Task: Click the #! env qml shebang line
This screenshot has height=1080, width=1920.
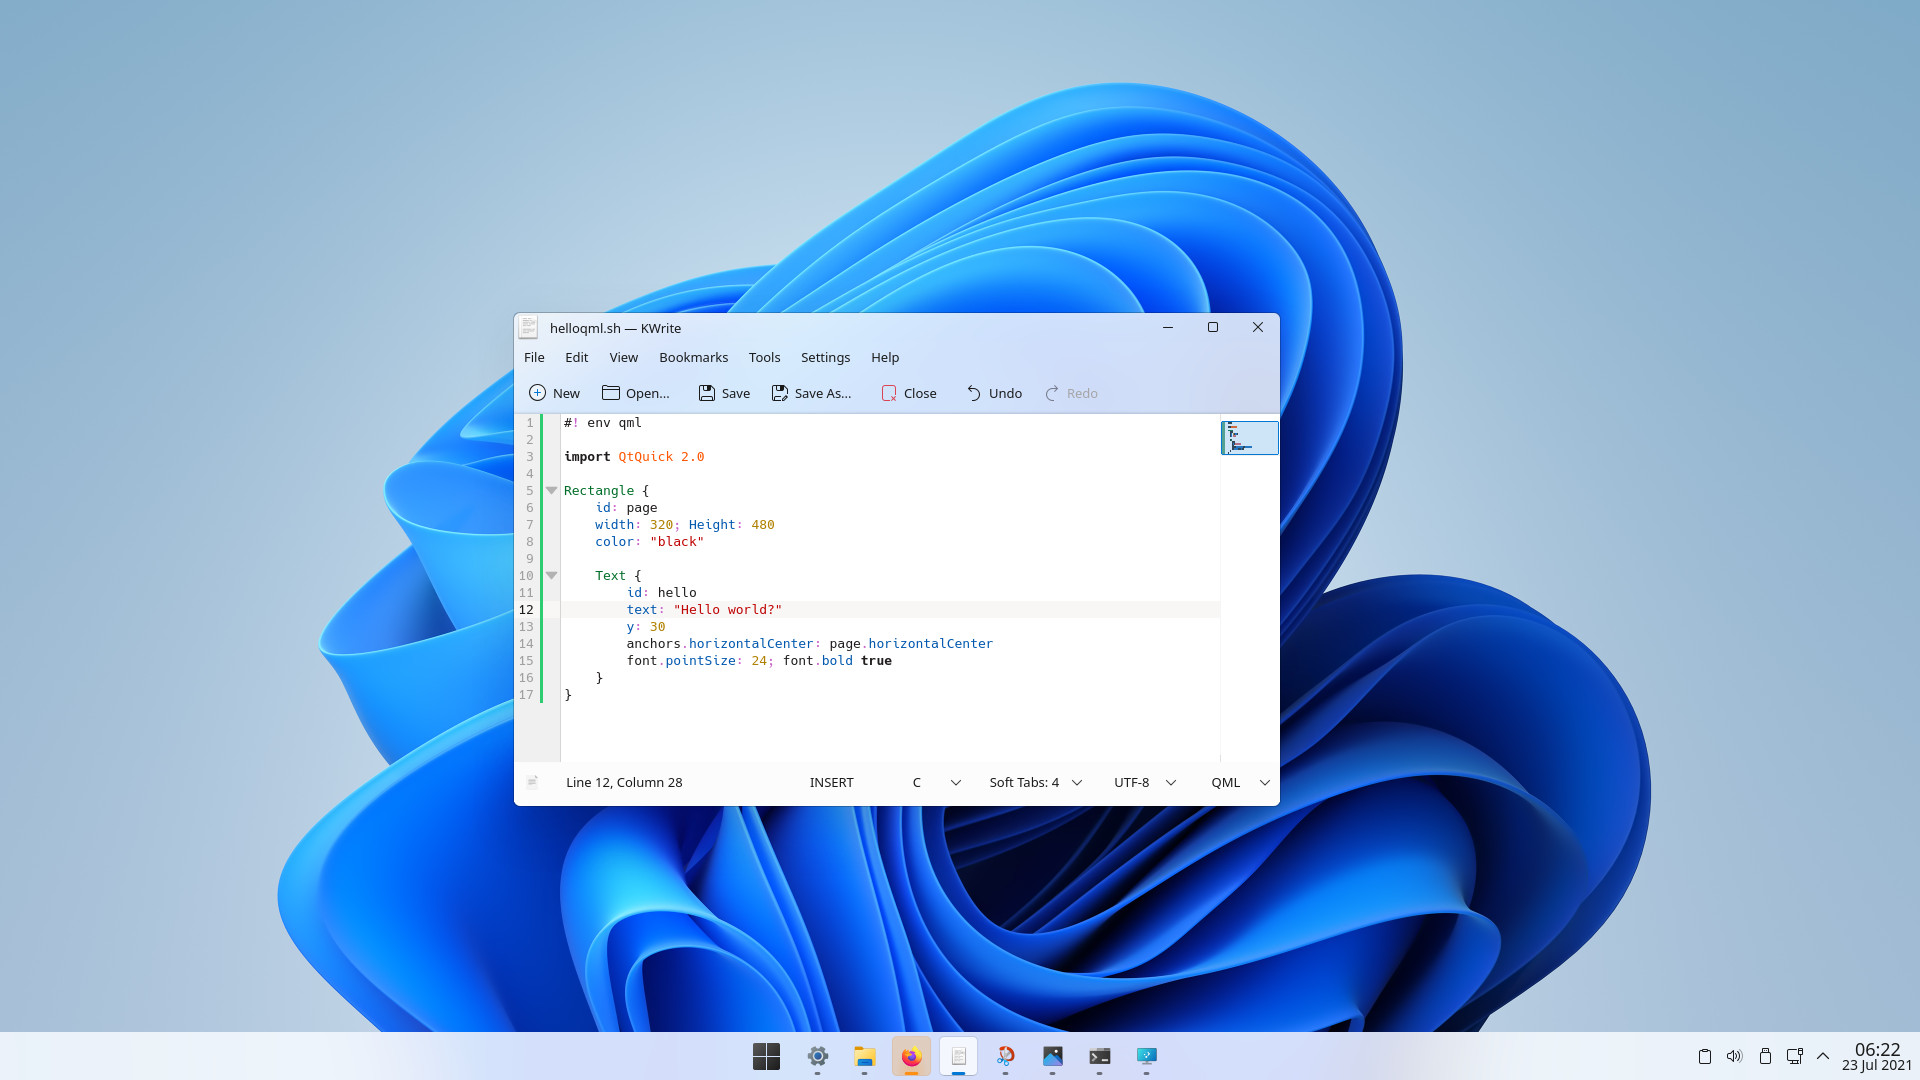Action: (x=603, y=422)
